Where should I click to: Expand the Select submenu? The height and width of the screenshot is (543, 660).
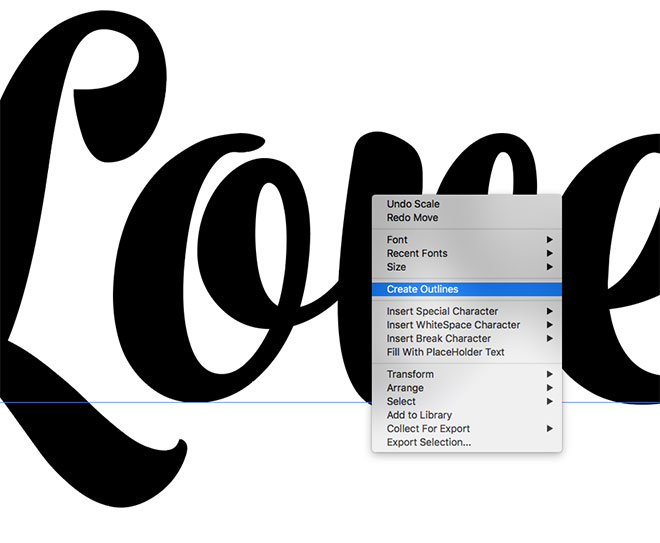pyautogui.click(x=401, y=401)
